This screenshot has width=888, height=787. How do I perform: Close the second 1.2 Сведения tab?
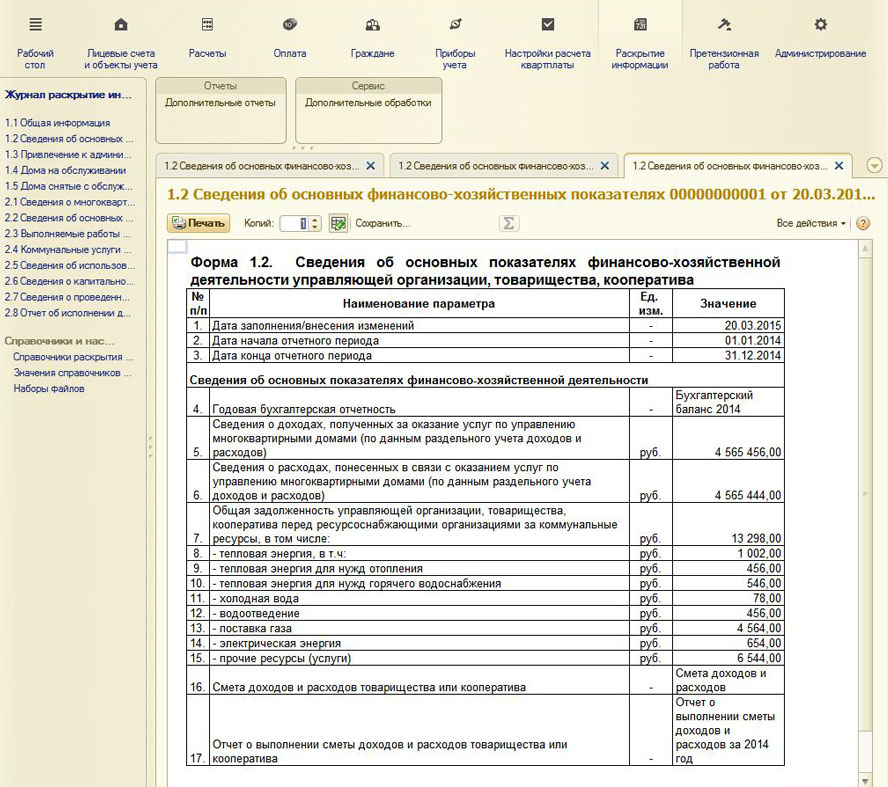click(x=605, y=166)
